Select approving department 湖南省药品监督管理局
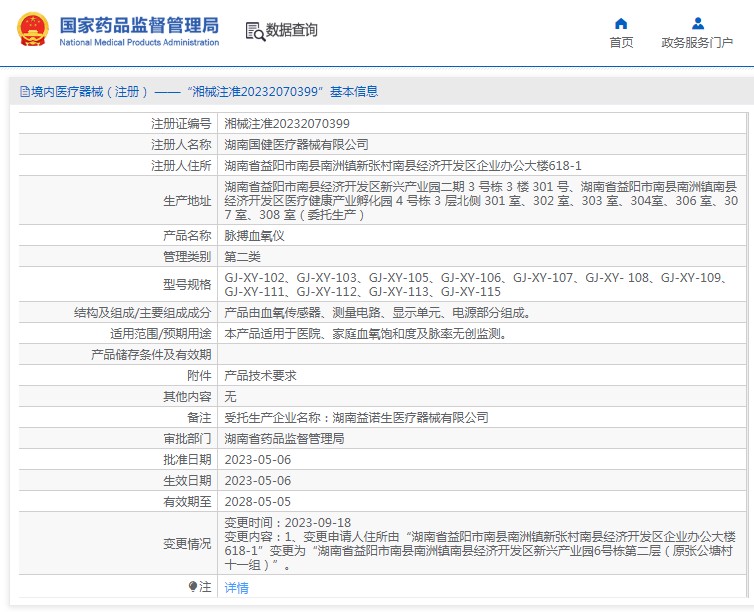 point(284,438)
